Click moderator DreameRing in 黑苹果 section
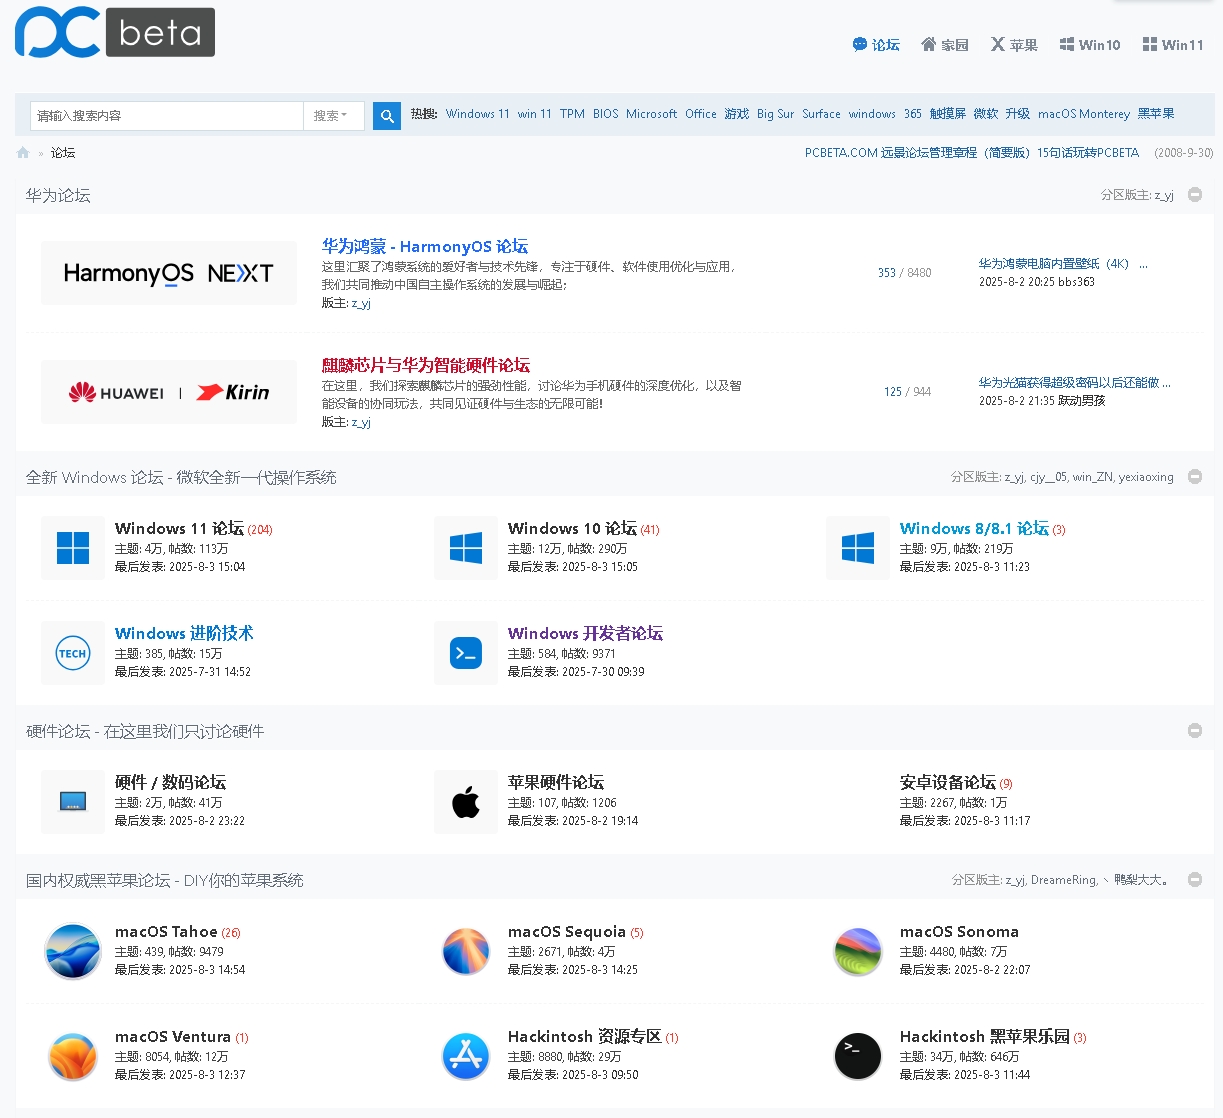Viewport: 1223px width, 1118px height. click(1063, 880)
